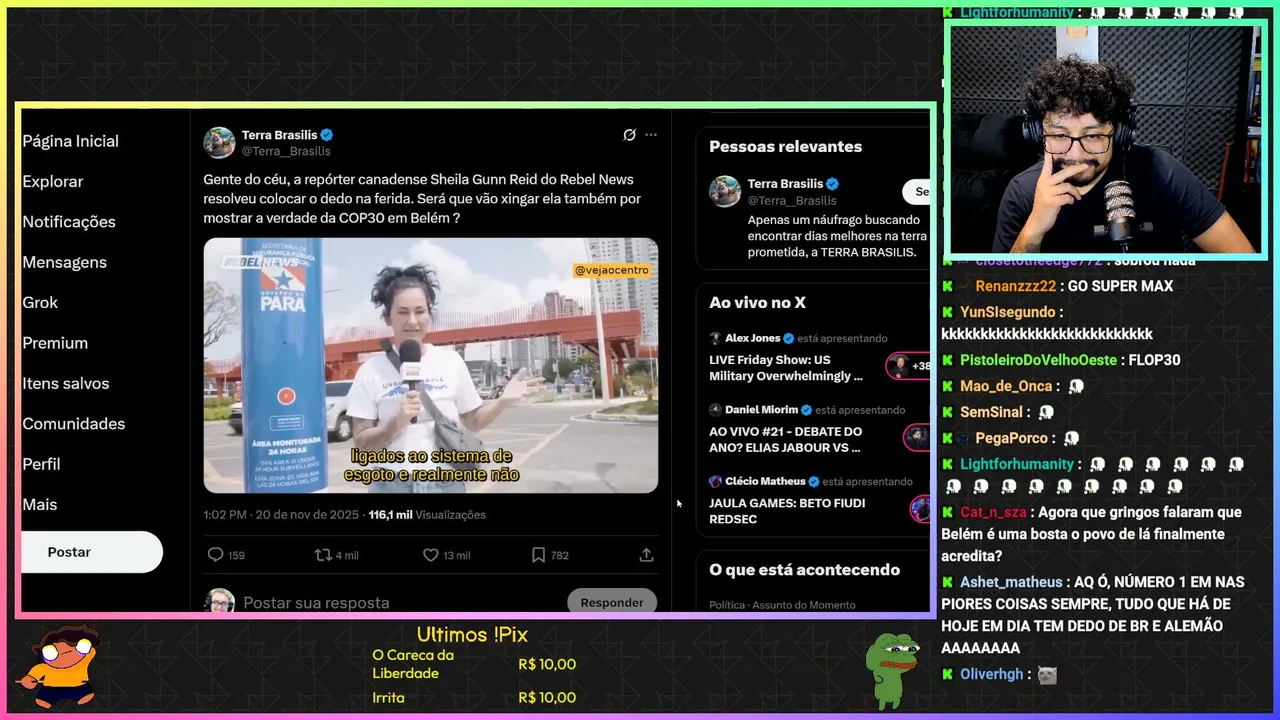Open Clécio Matheus JAULA GAMES live
1280x720 pixels.
[x=787, y=511]
